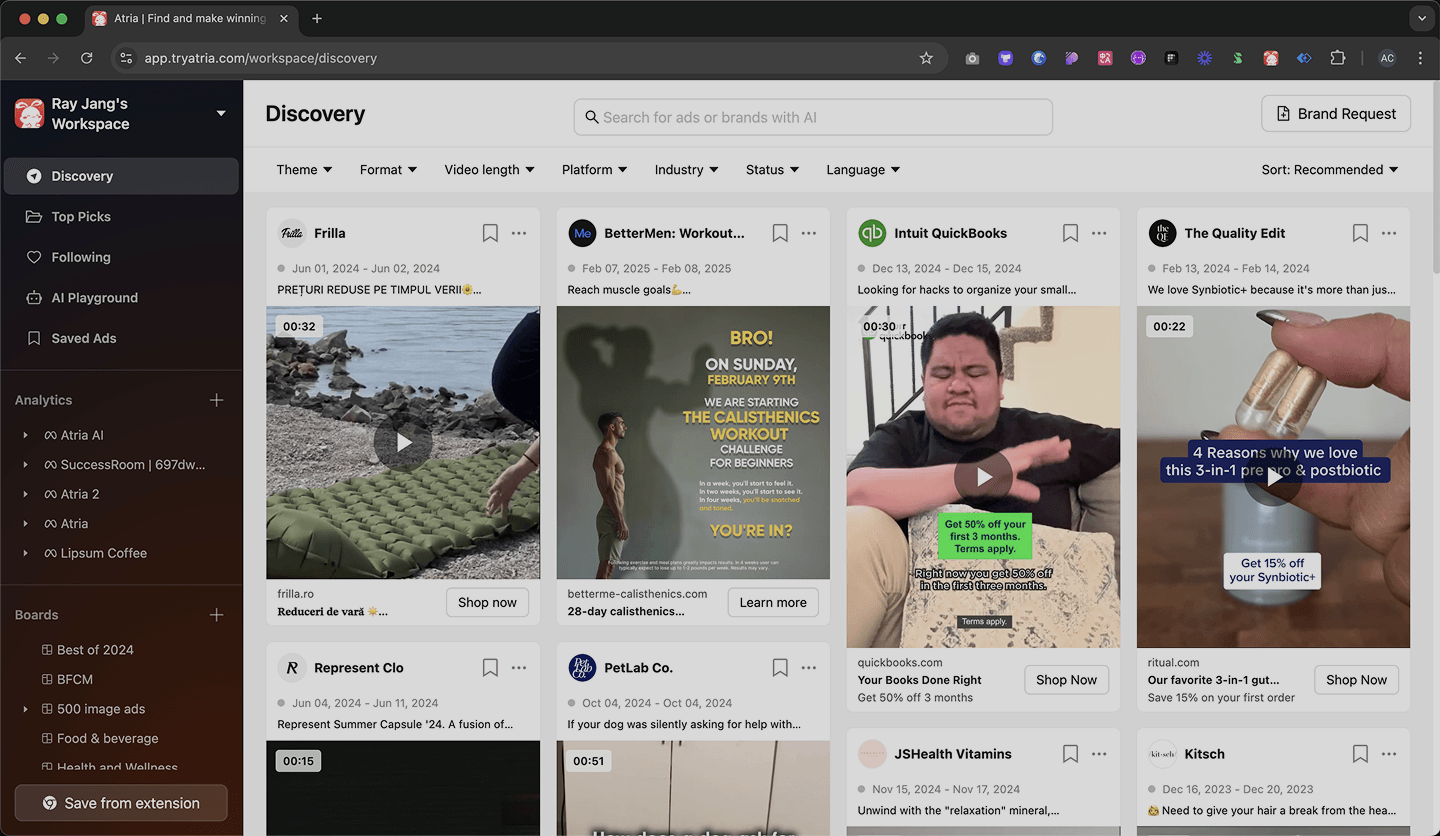The height and width of the screenshot is (836, 1440).
Task: Focus the search ads or brands field
Action: [x=813, y=117]
